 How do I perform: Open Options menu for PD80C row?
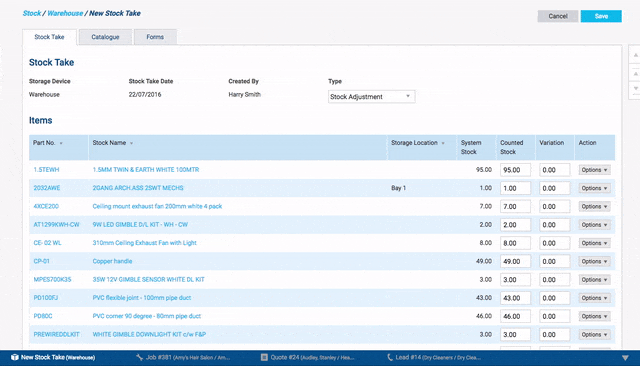tap(594, 317)
